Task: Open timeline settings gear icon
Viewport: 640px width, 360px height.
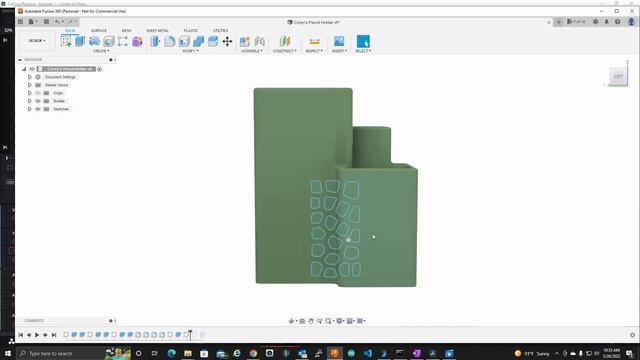Action: point(633,335)
